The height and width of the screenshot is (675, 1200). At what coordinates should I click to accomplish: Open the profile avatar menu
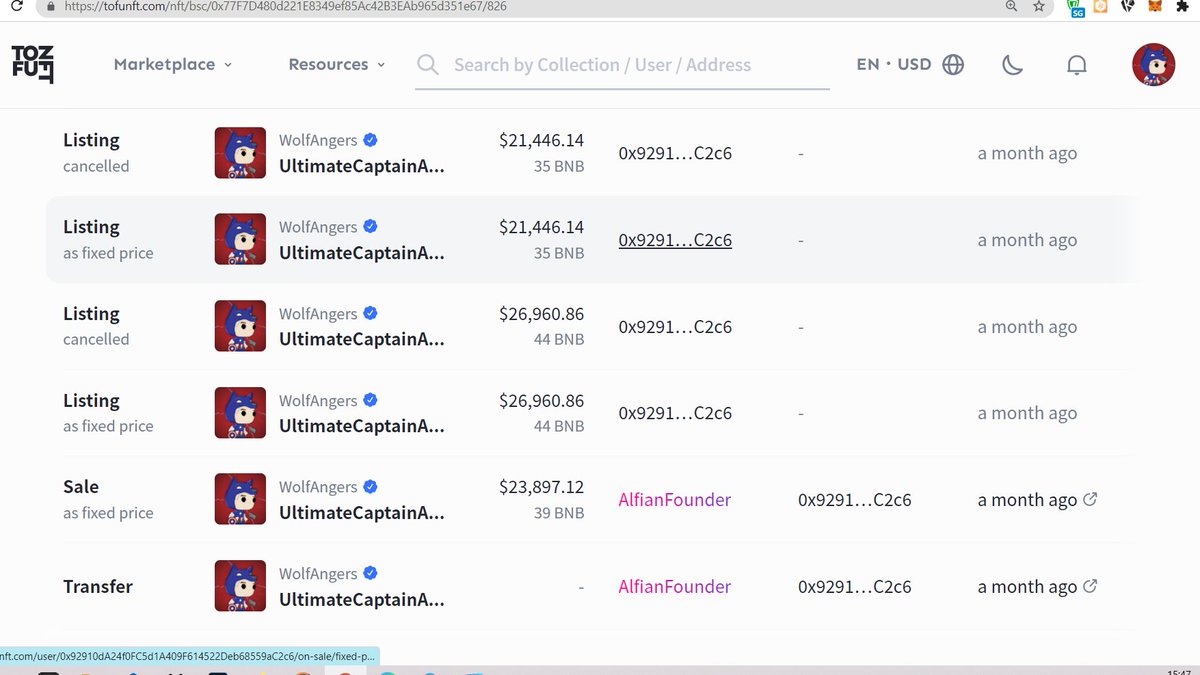(x=1154, y=64)
